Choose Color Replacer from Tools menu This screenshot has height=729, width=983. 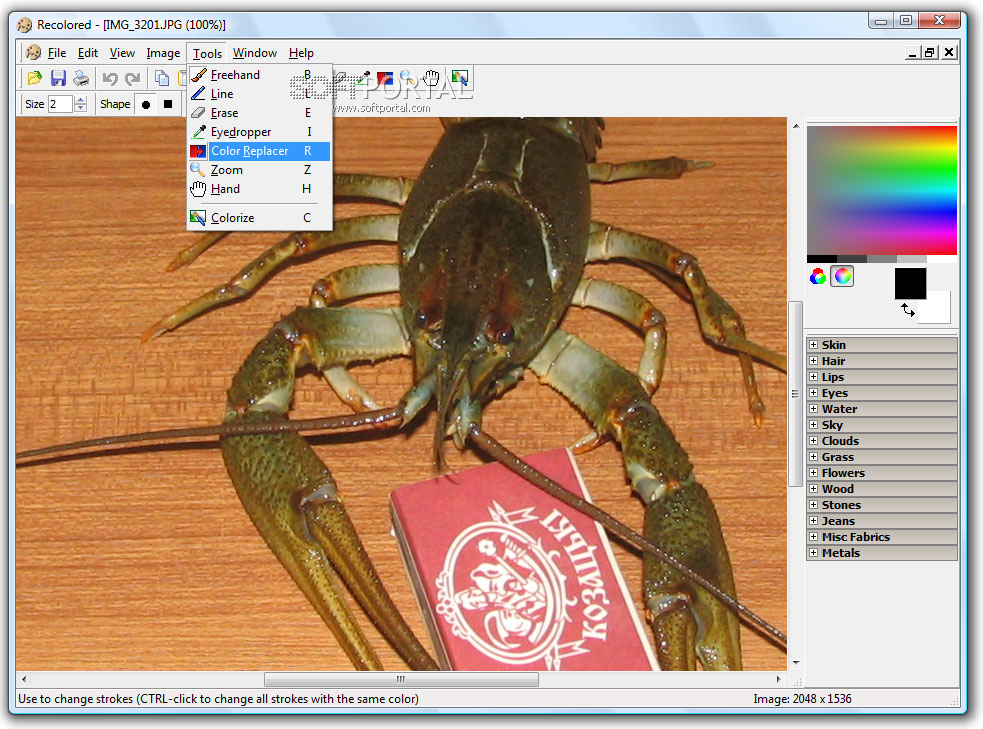point(249,151)
